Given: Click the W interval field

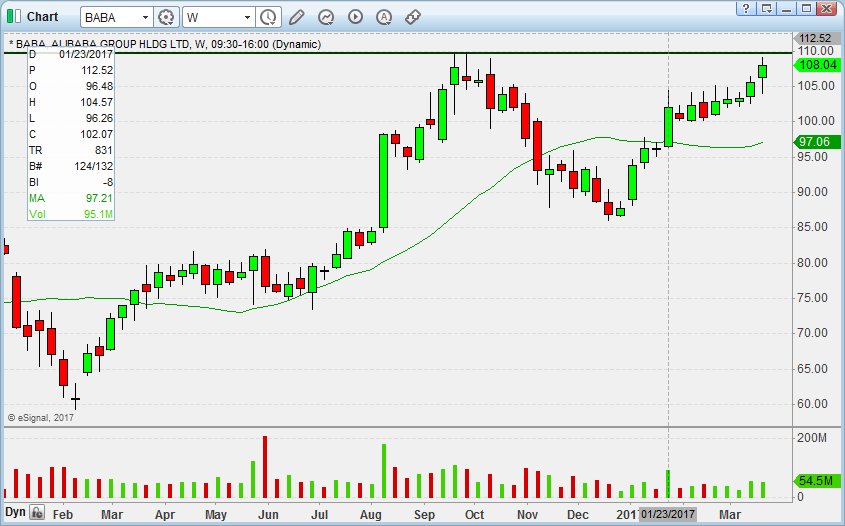Looking at the screenshot, I should (212, 17).
